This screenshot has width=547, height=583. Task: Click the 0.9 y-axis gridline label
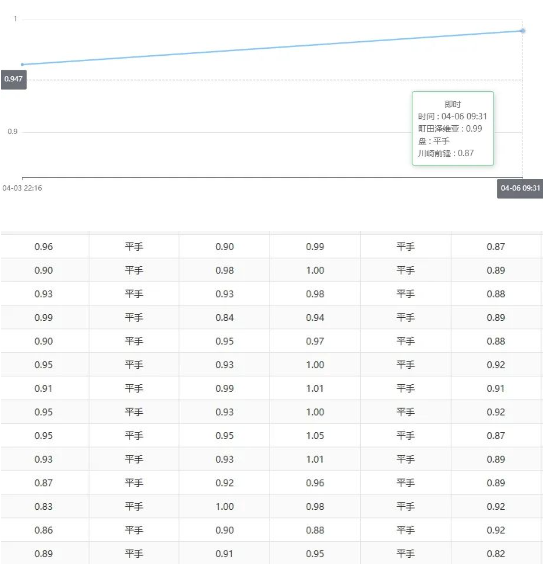pyautogui.click(x=13, y=132)
